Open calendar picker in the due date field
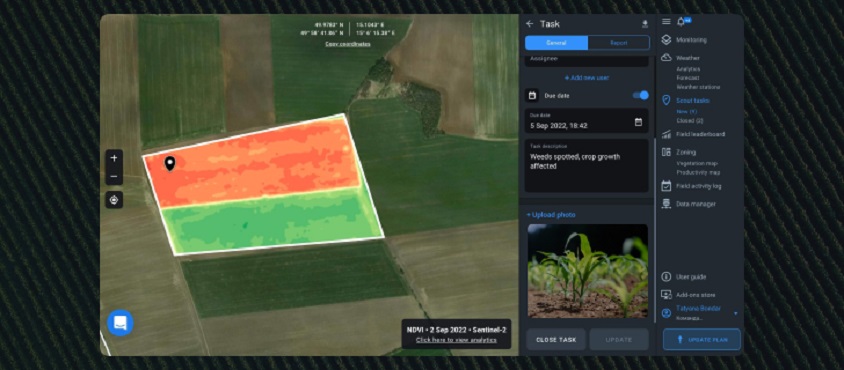Viewport: 844px width, 370px height. point(638,122)
